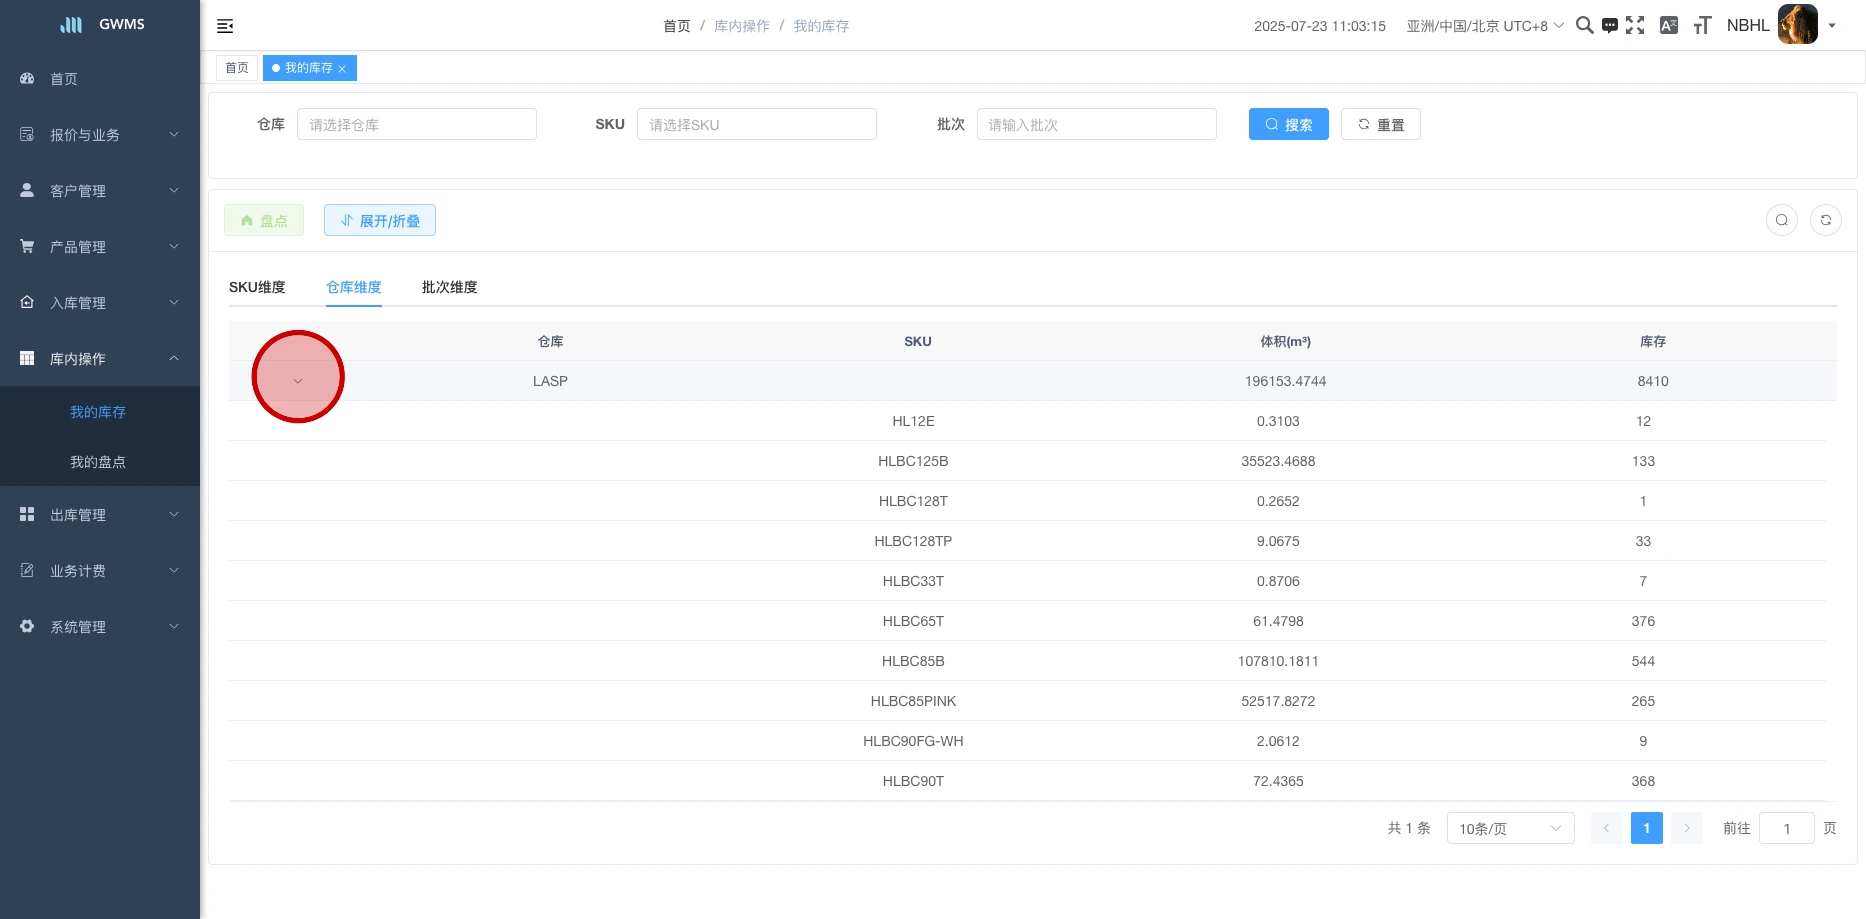Open the message chat bubble icon
The height and width of the screenshot is (919, 1866).
pos(1609,26)
